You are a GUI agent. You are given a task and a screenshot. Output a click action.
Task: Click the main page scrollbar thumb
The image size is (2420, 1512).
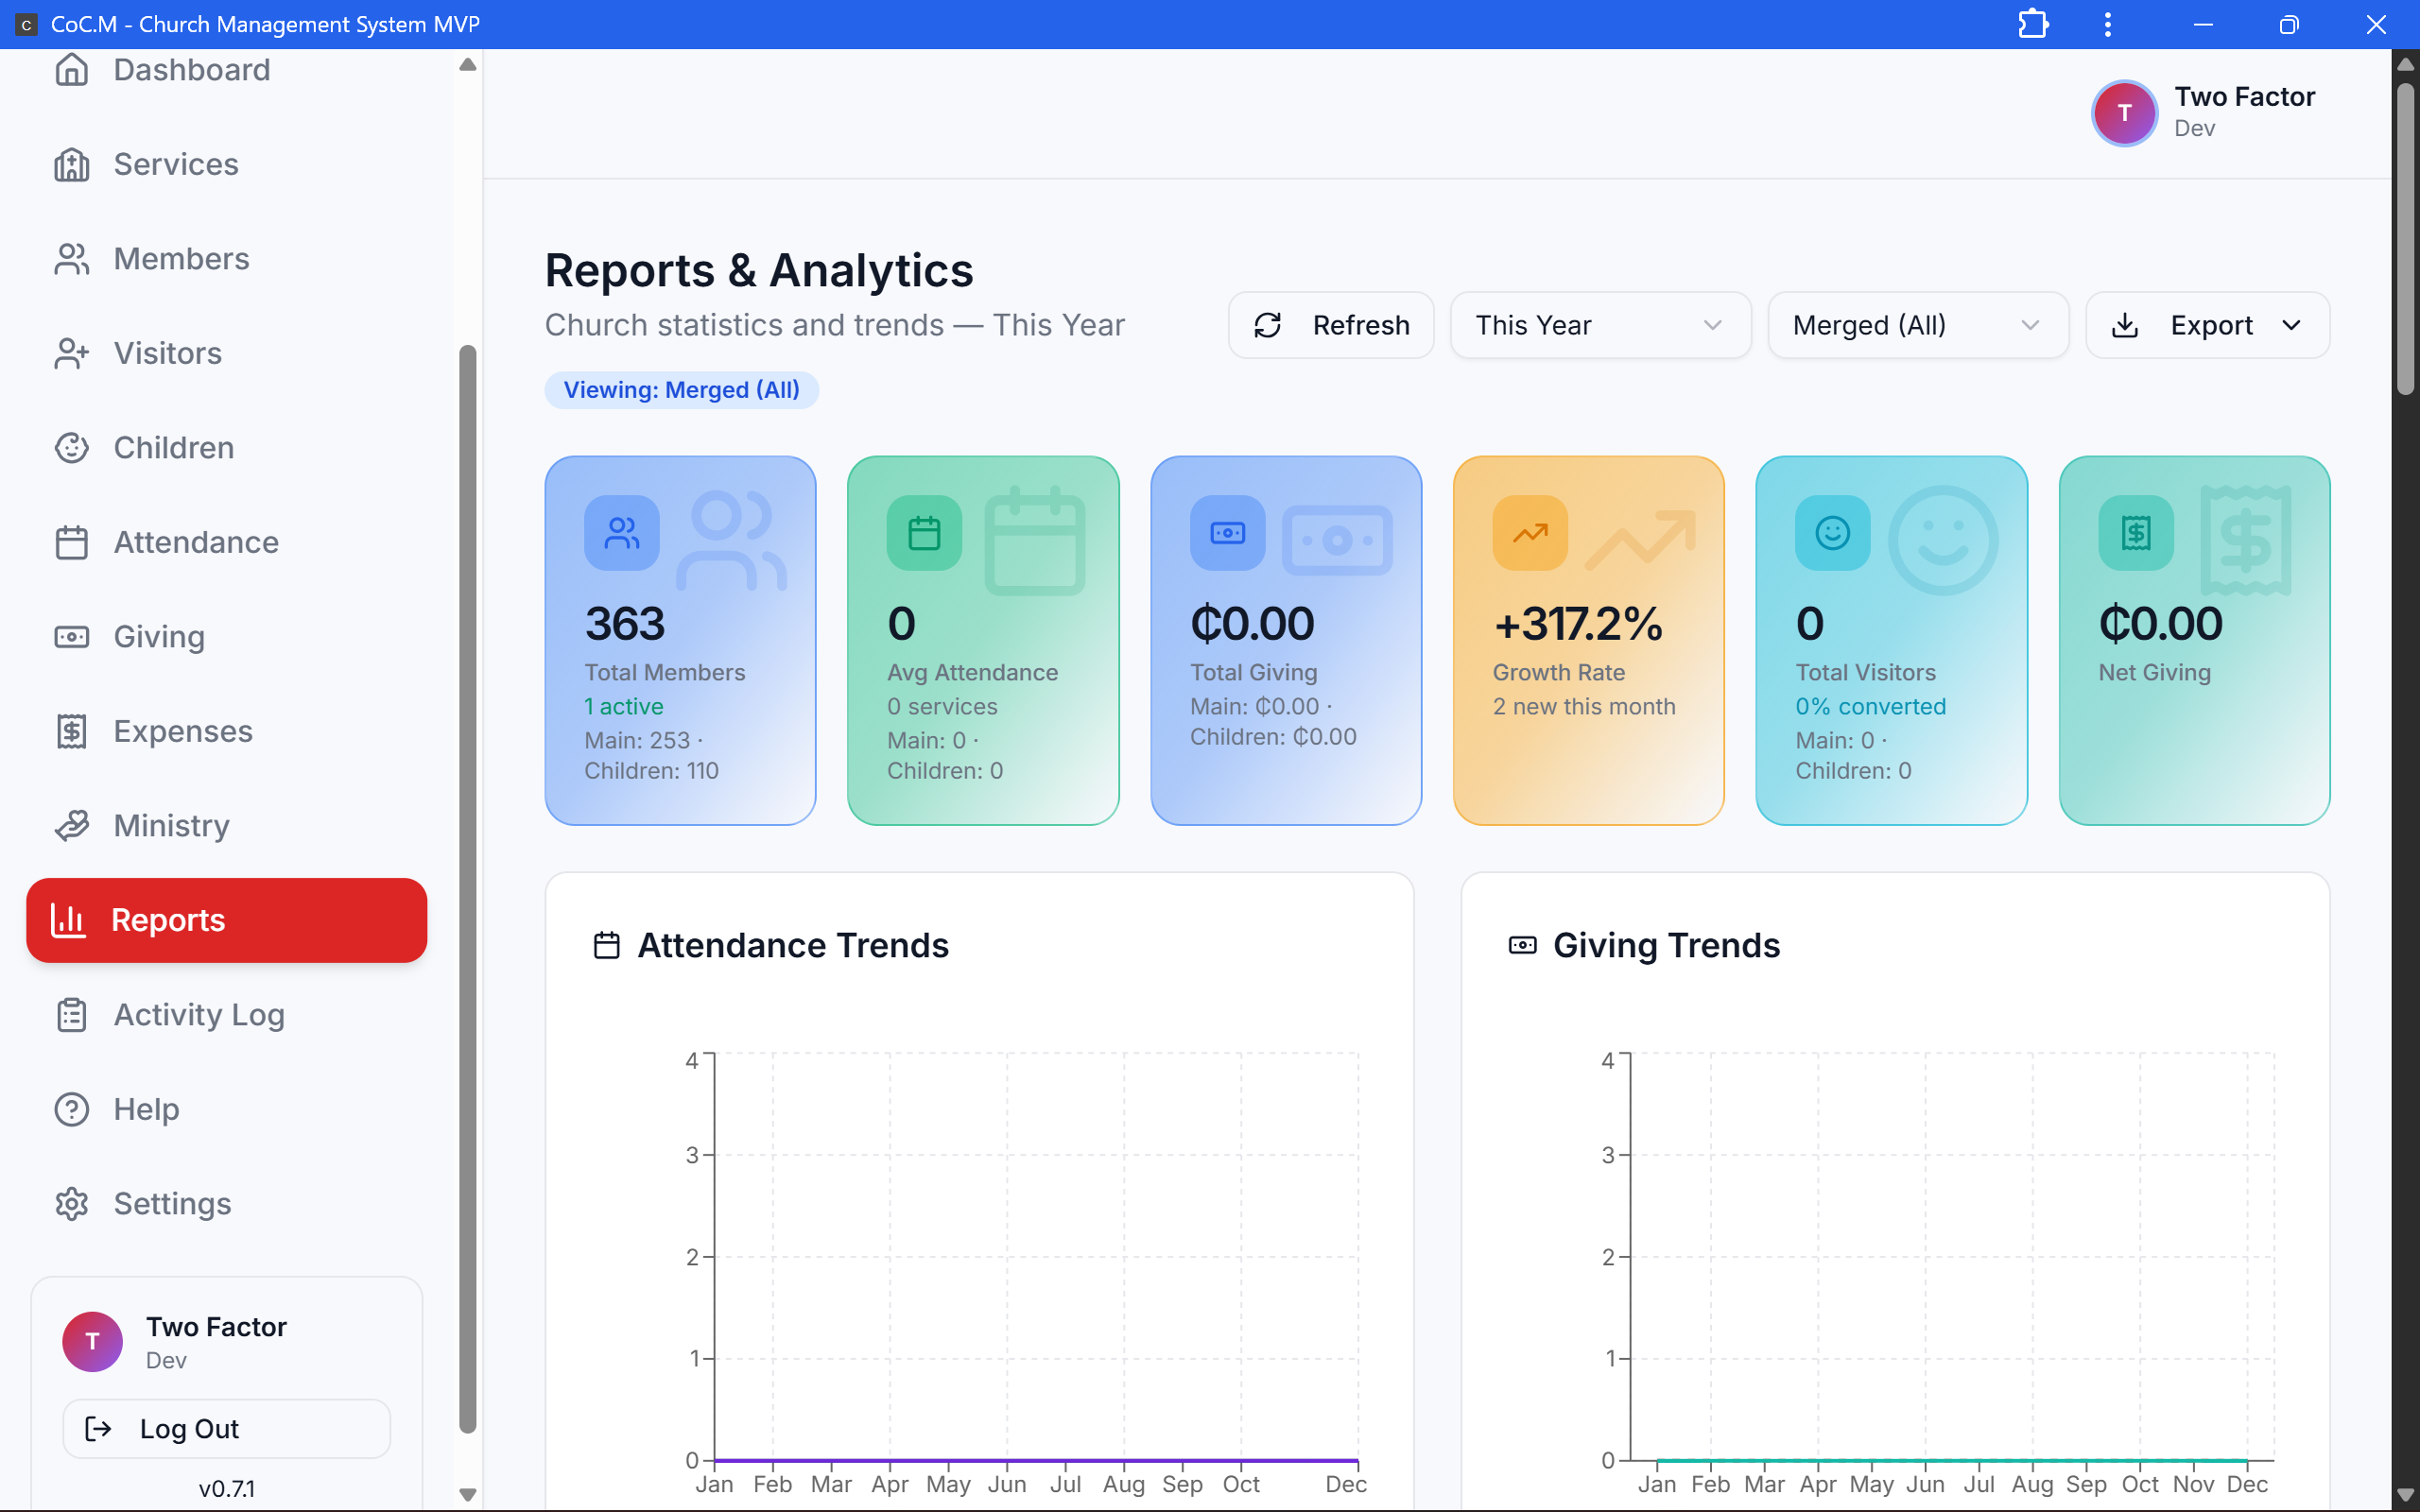2406,240
